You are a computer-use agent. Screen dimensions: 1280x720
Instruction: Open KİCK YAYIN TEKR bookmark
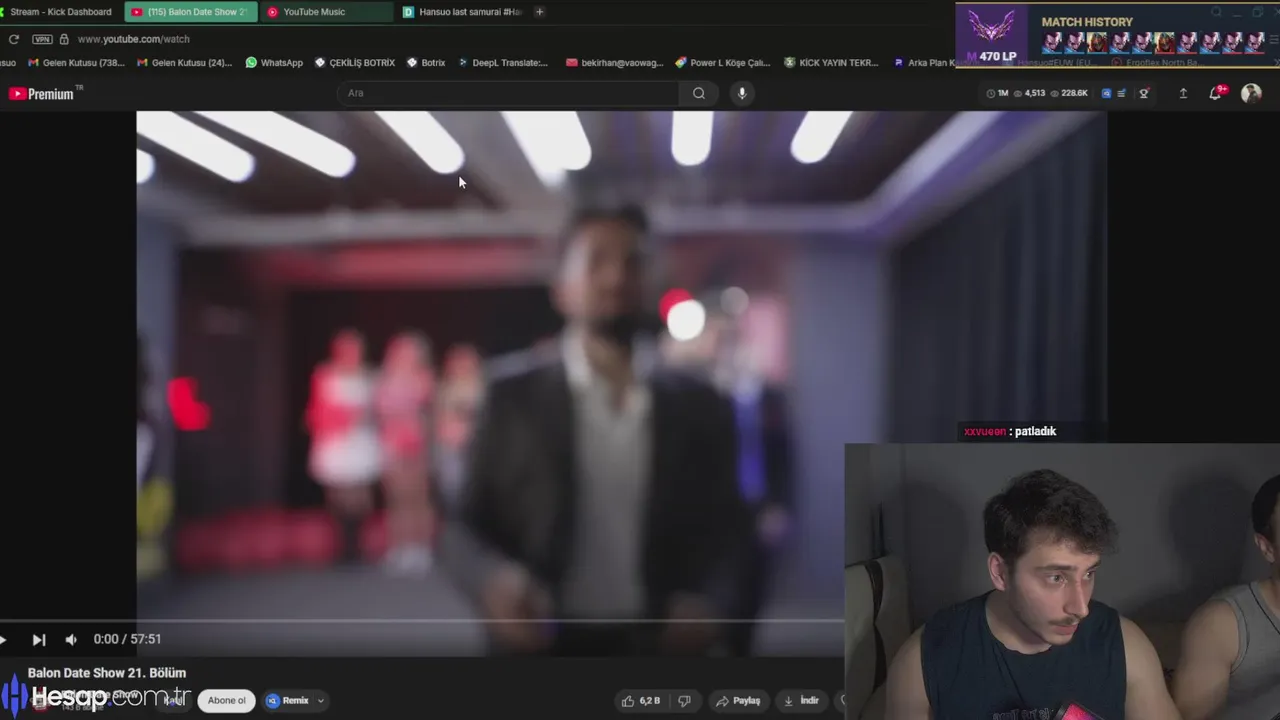[831, 63]
